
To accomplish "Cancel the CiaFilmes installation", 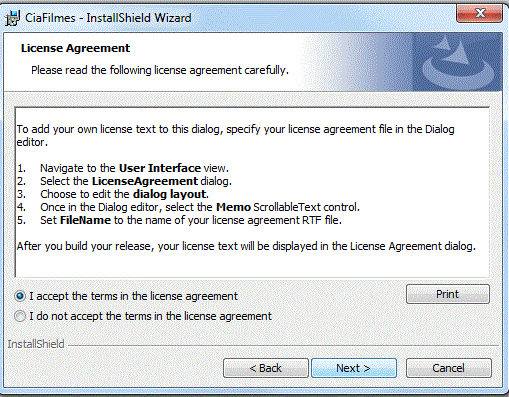I will [448, 368].
